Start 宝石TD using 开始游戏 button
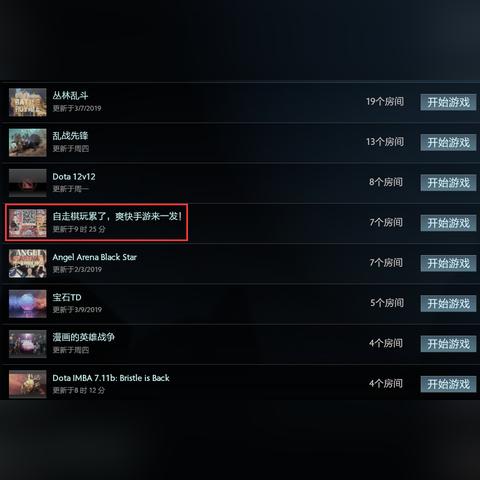Screen dimensions: 480x480 point(448,304)
